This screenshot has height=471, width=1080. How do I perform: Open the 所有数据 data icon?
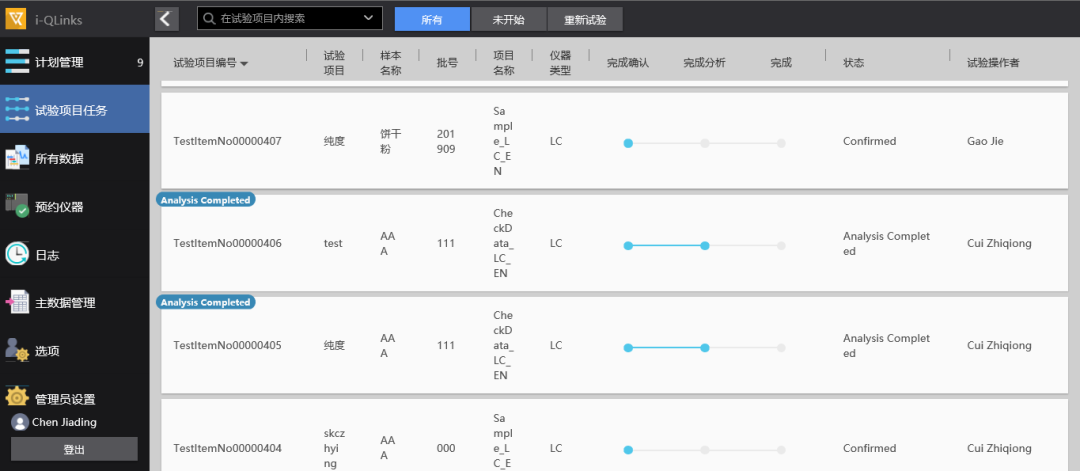click(x=17, y=158)
